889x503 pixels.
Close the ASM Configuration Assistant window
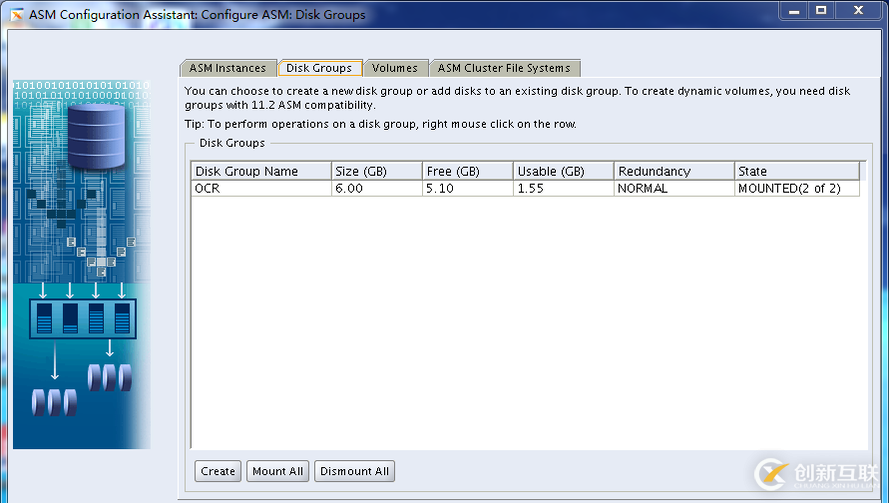click(858, 11)
